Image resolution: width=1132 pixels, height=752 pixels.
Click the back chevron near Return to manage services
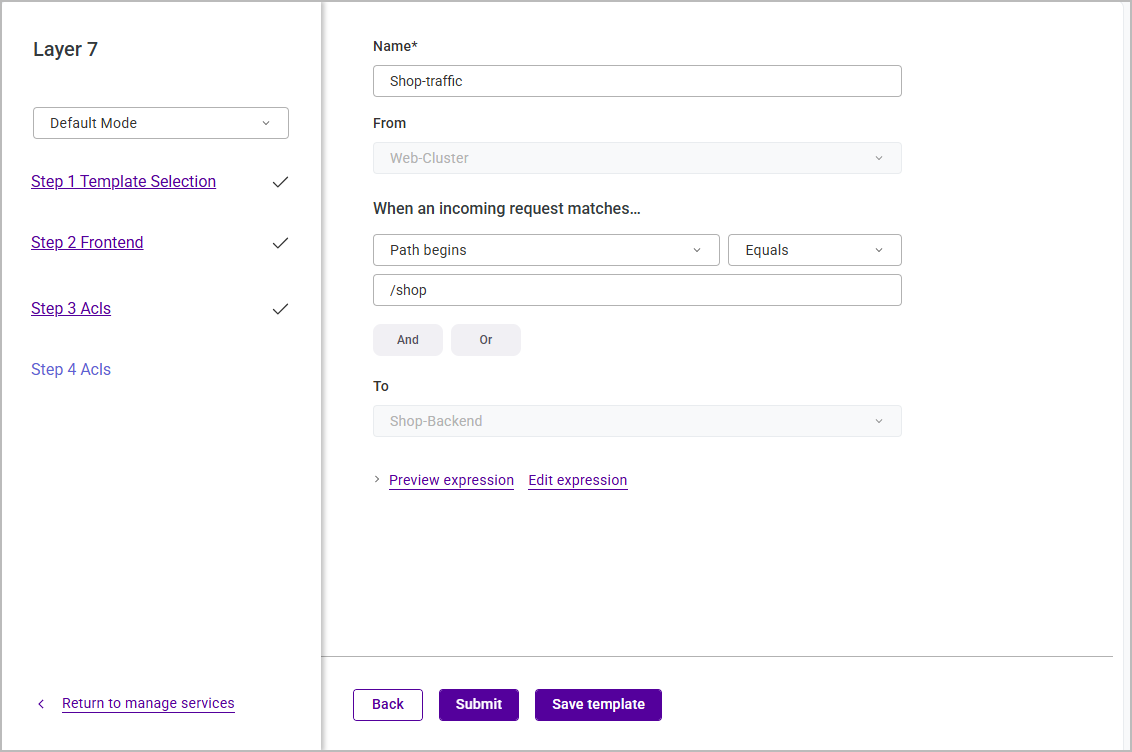click(41, 704)
